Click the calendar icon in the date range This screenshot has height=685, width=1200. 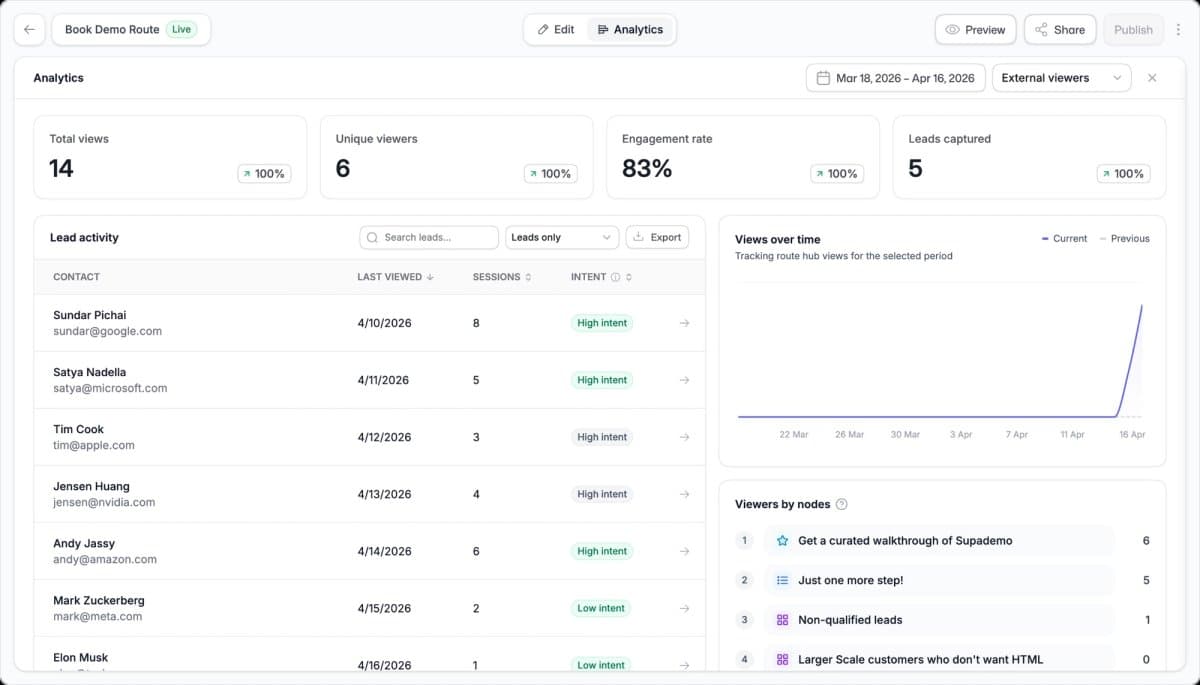coord(823,78)
